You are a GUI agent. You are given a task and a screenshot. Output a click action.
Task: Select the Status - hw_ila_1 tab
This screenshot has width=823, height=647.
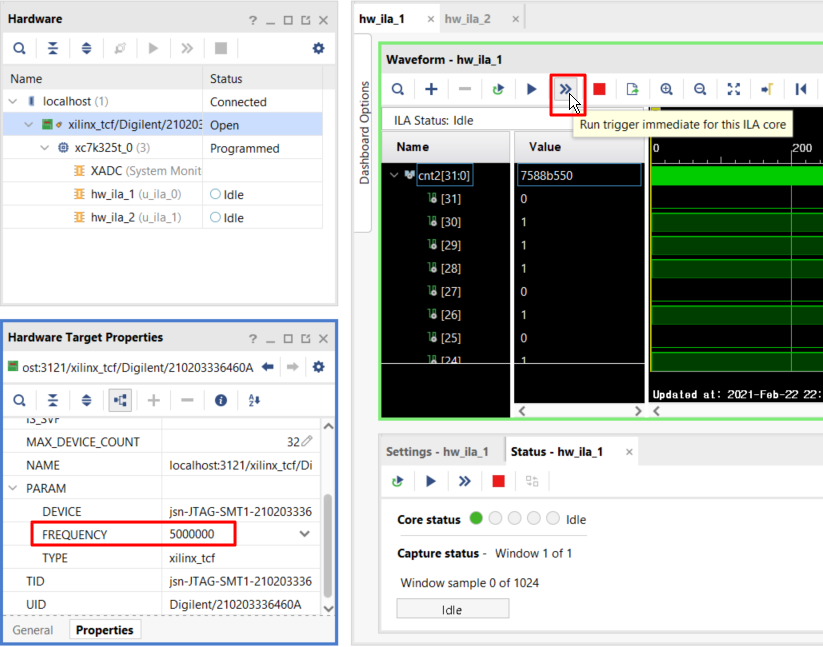click(557, 452)
